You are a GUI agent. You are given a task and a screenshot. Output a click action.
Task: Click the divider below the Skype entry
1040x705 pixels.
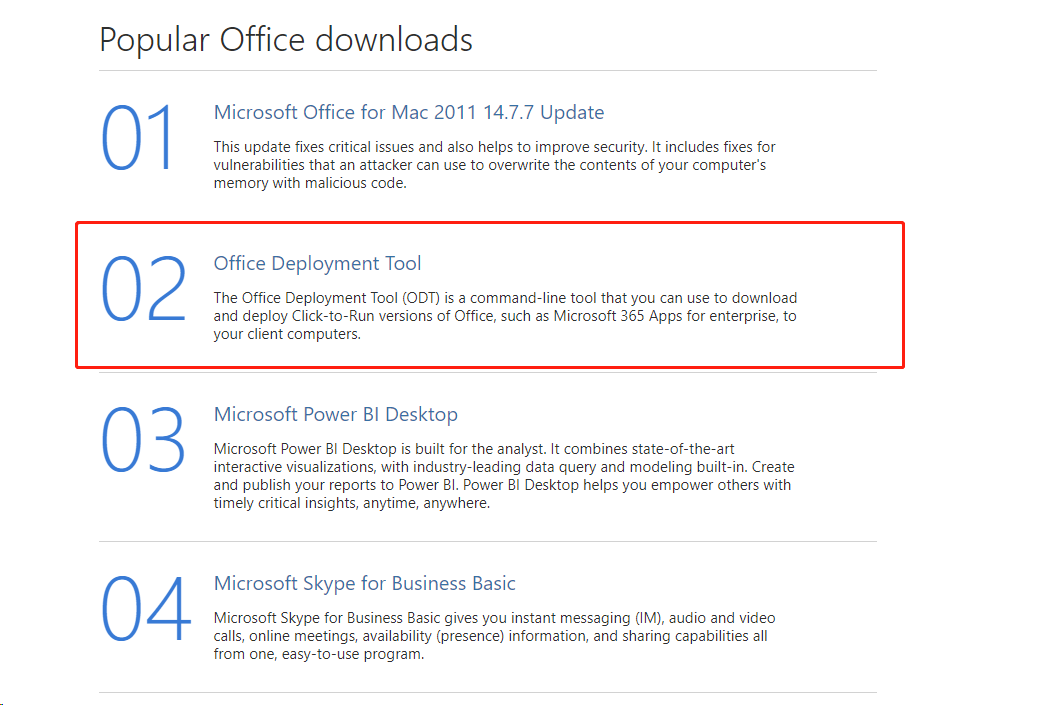point(488,692)
